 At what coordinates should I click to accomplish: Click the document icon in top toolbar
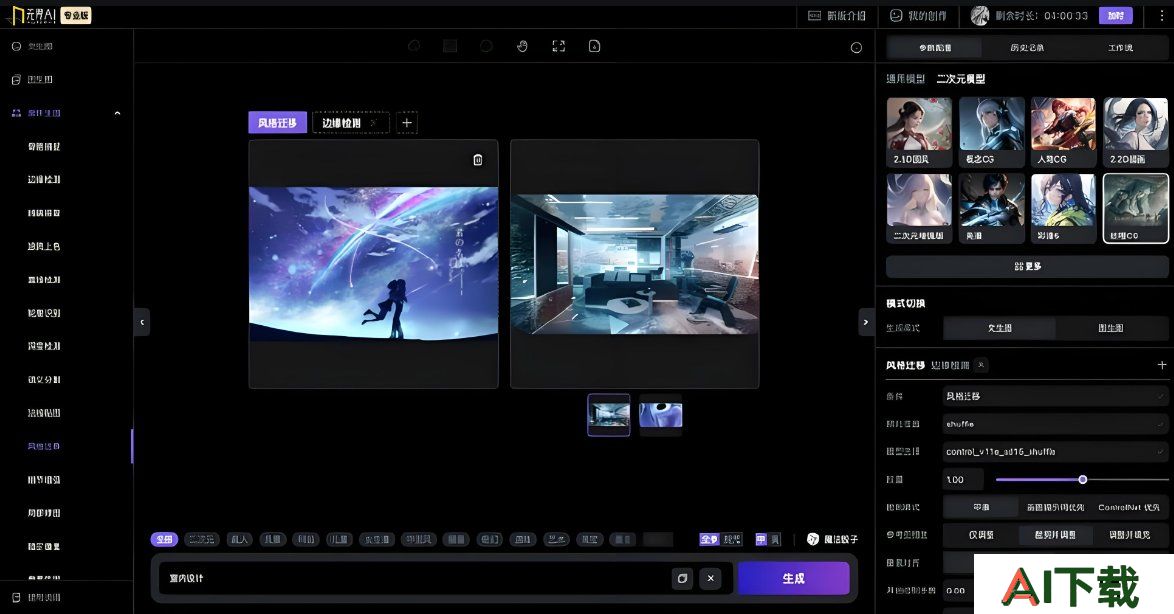pyautogui.click(x=595, y=46)
